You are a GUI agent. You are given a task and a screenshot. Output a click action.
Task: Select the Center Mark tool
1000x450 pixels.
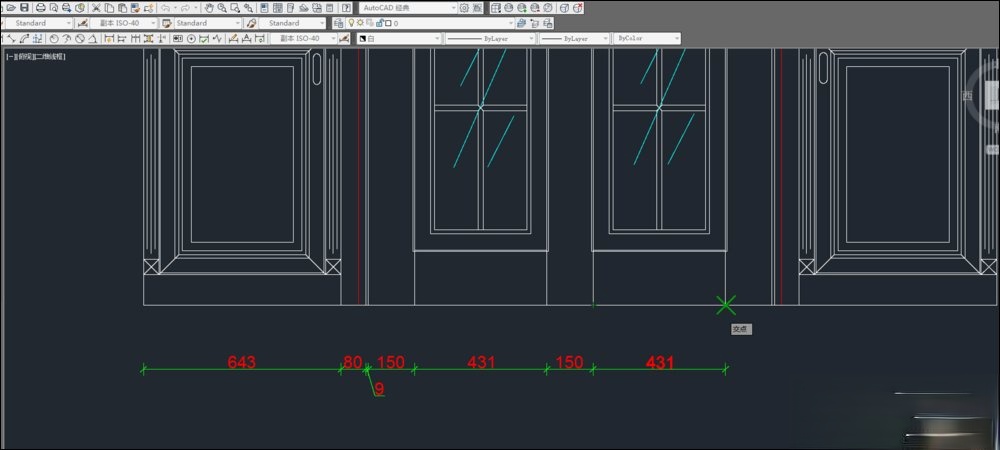coord(191,38)
